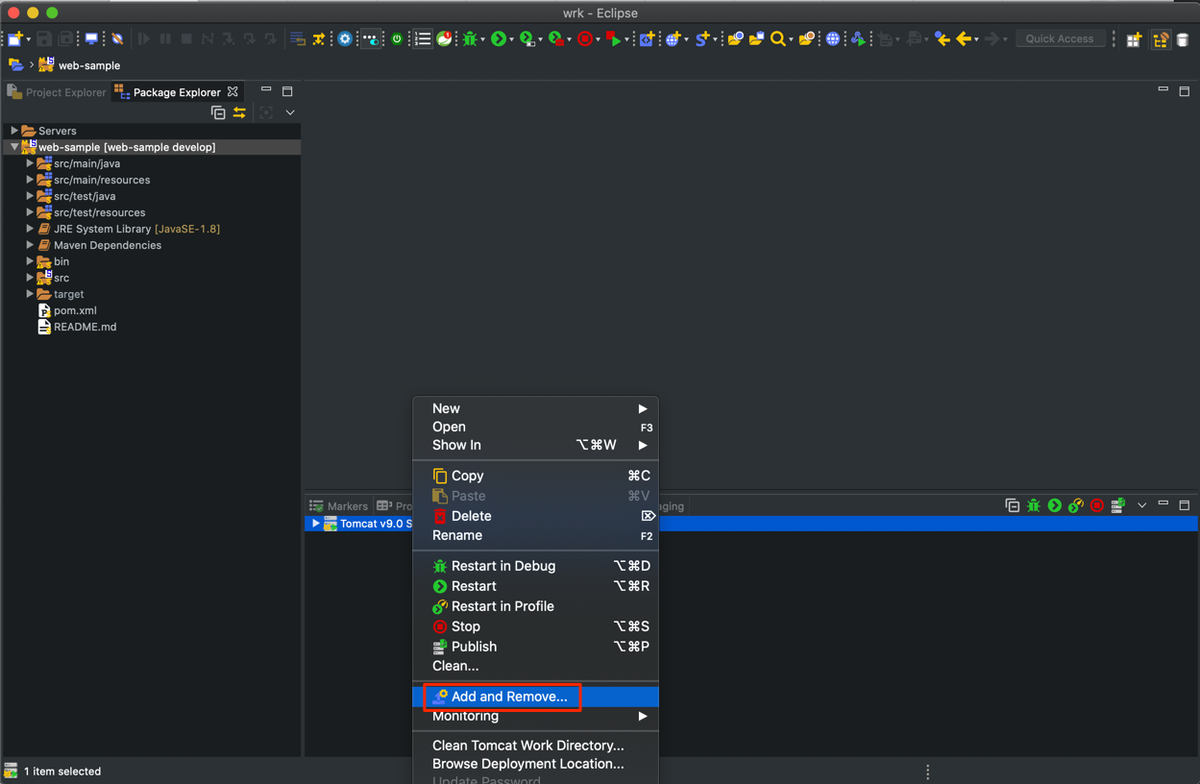This screenshot has width=1200, height=784.
Task: Open the Servers view menu chevron
Action: click(1142, 505)
